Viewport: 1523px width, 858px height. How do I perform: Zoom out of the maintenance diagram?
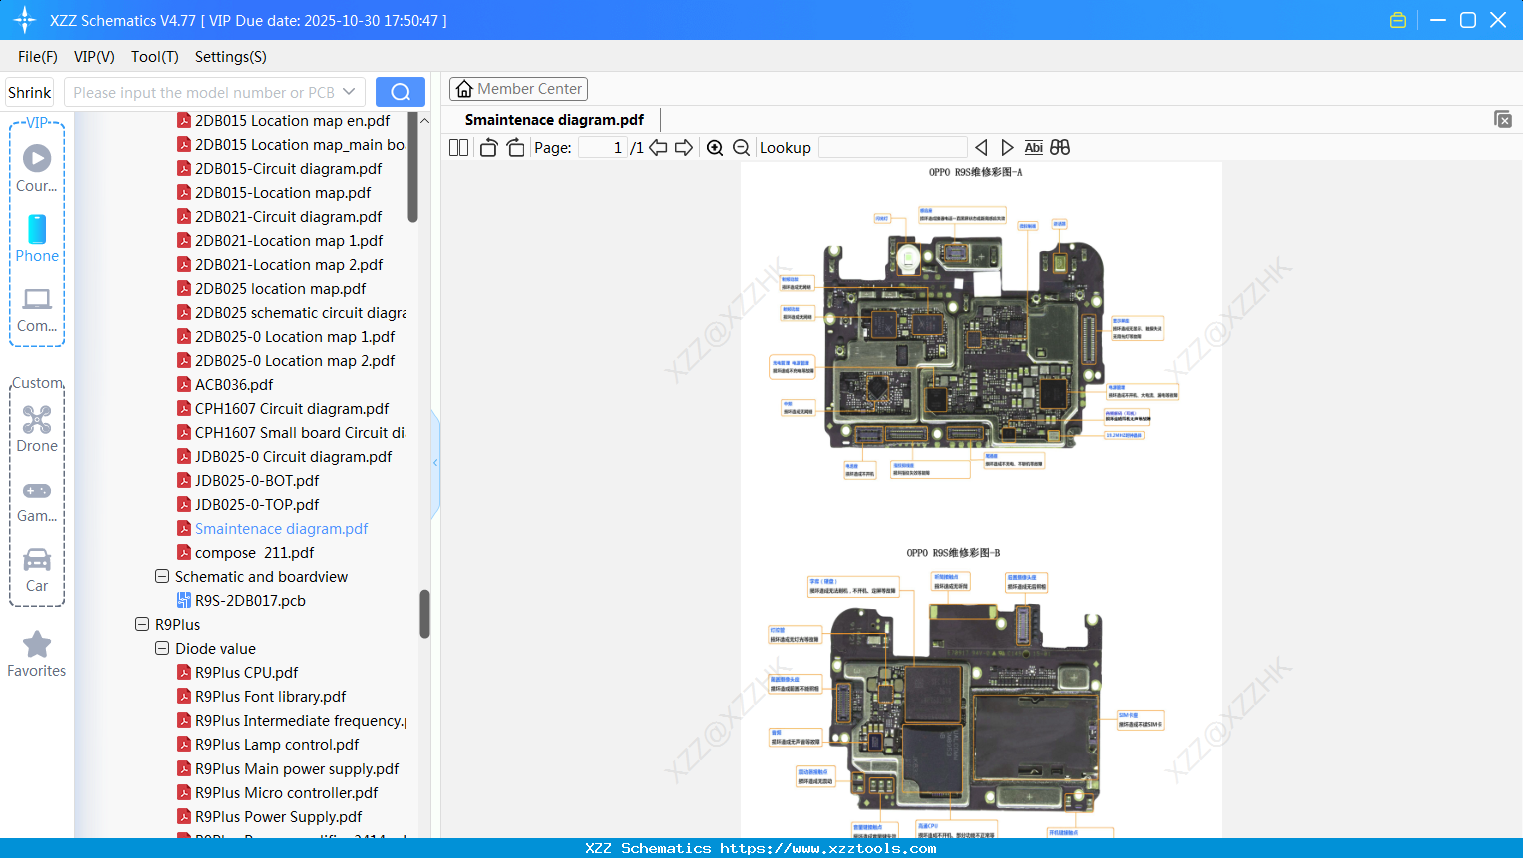741,147
